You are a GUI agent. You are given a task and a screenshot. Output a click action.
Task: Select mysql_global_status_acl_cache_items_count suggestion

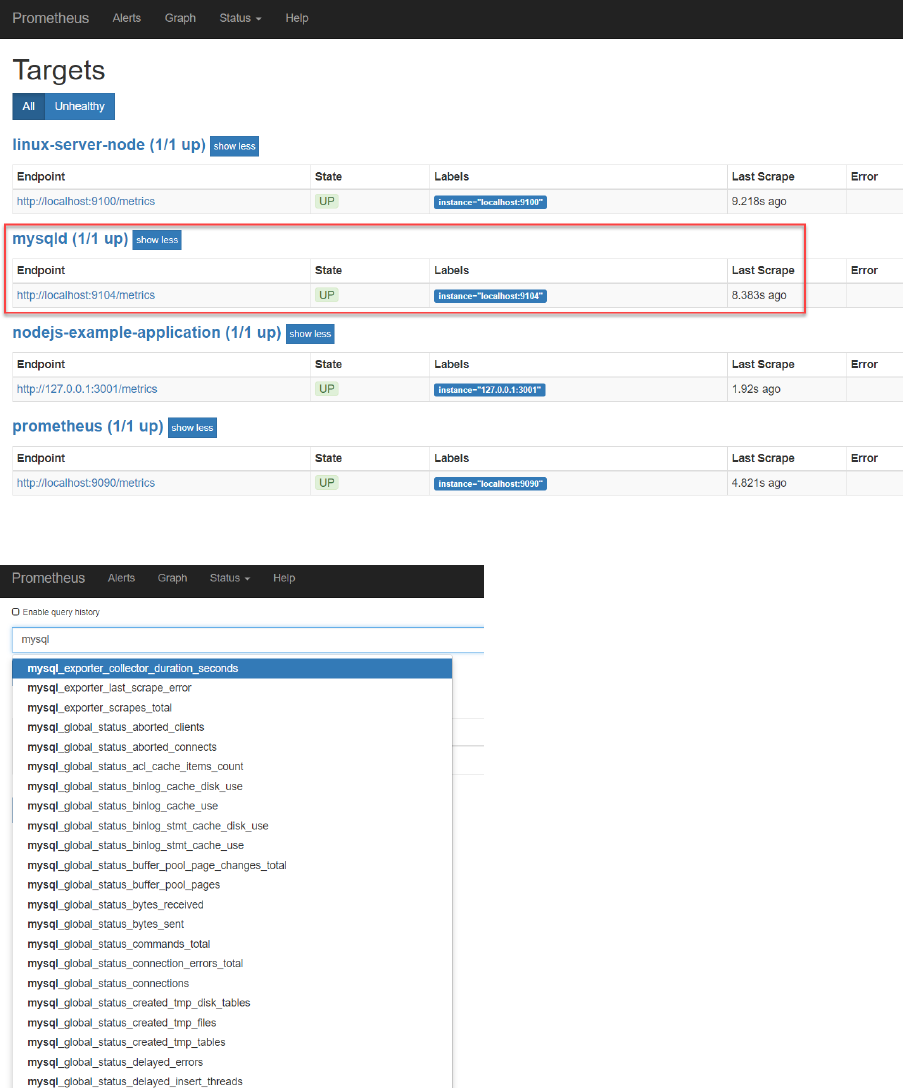tap(233, 767)
